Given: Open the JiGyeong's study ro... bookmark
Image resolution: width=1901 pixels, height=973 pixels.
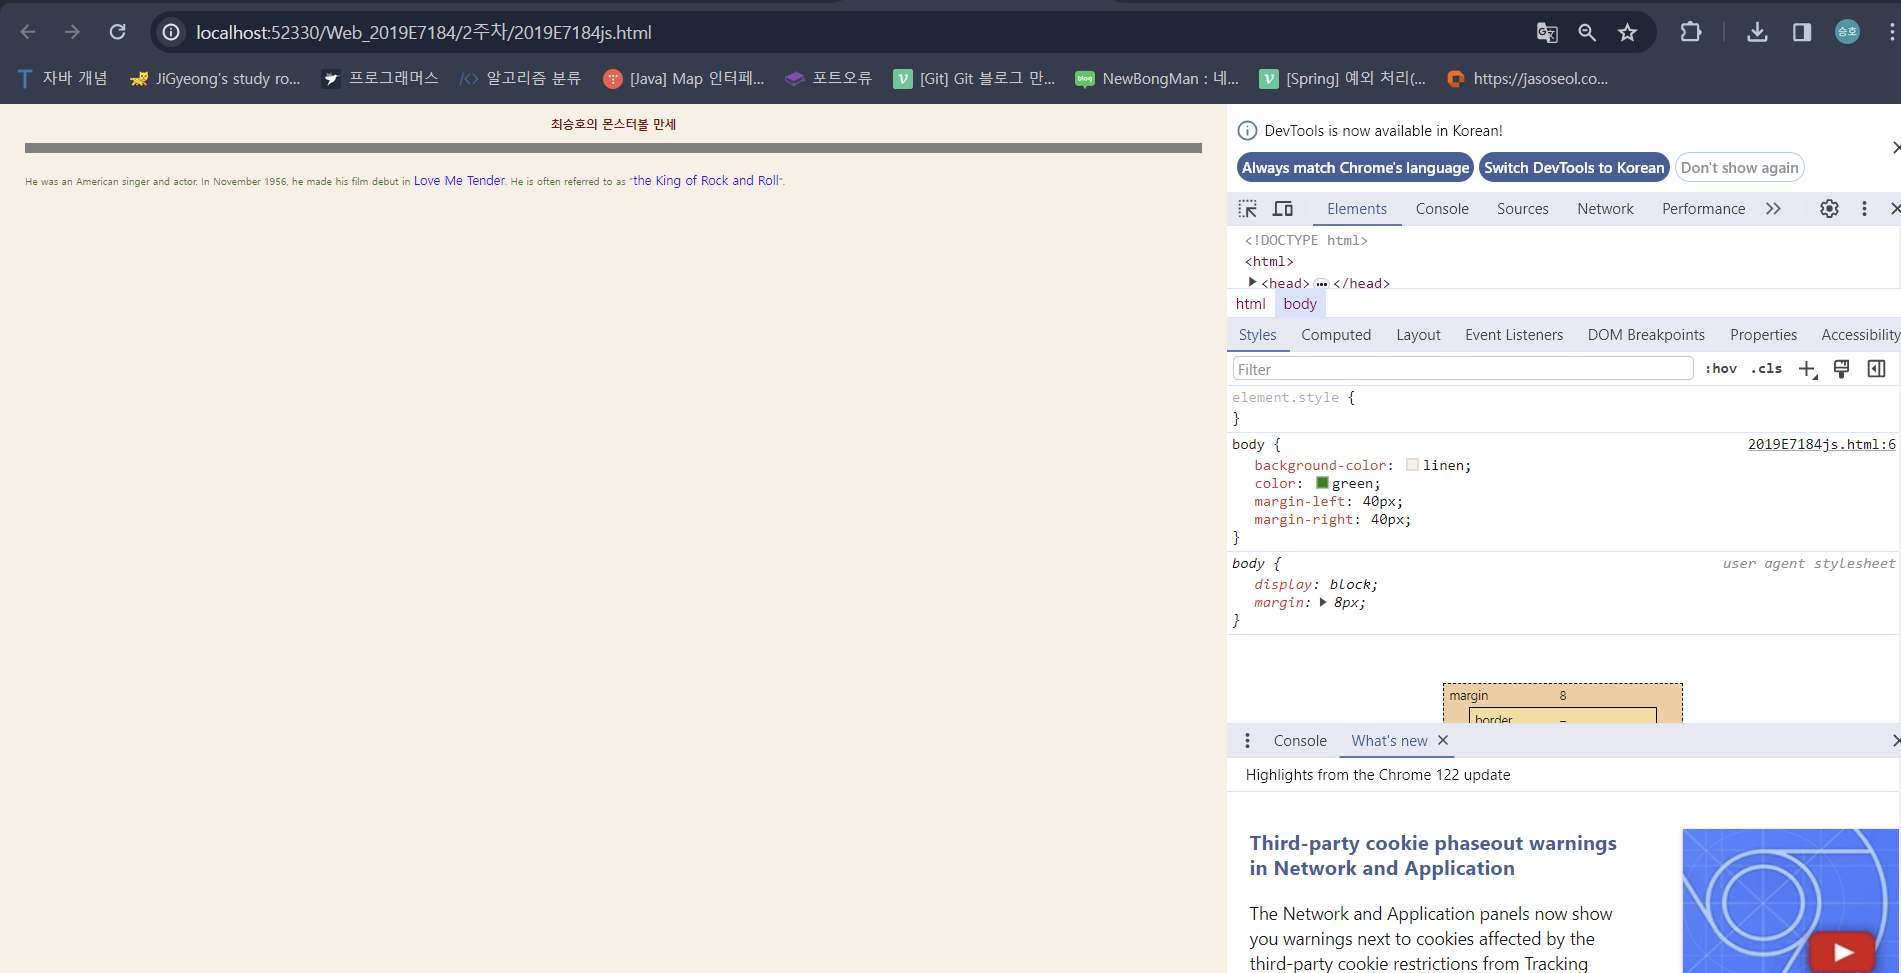Looking at the screenshot, I should point(215,78).
